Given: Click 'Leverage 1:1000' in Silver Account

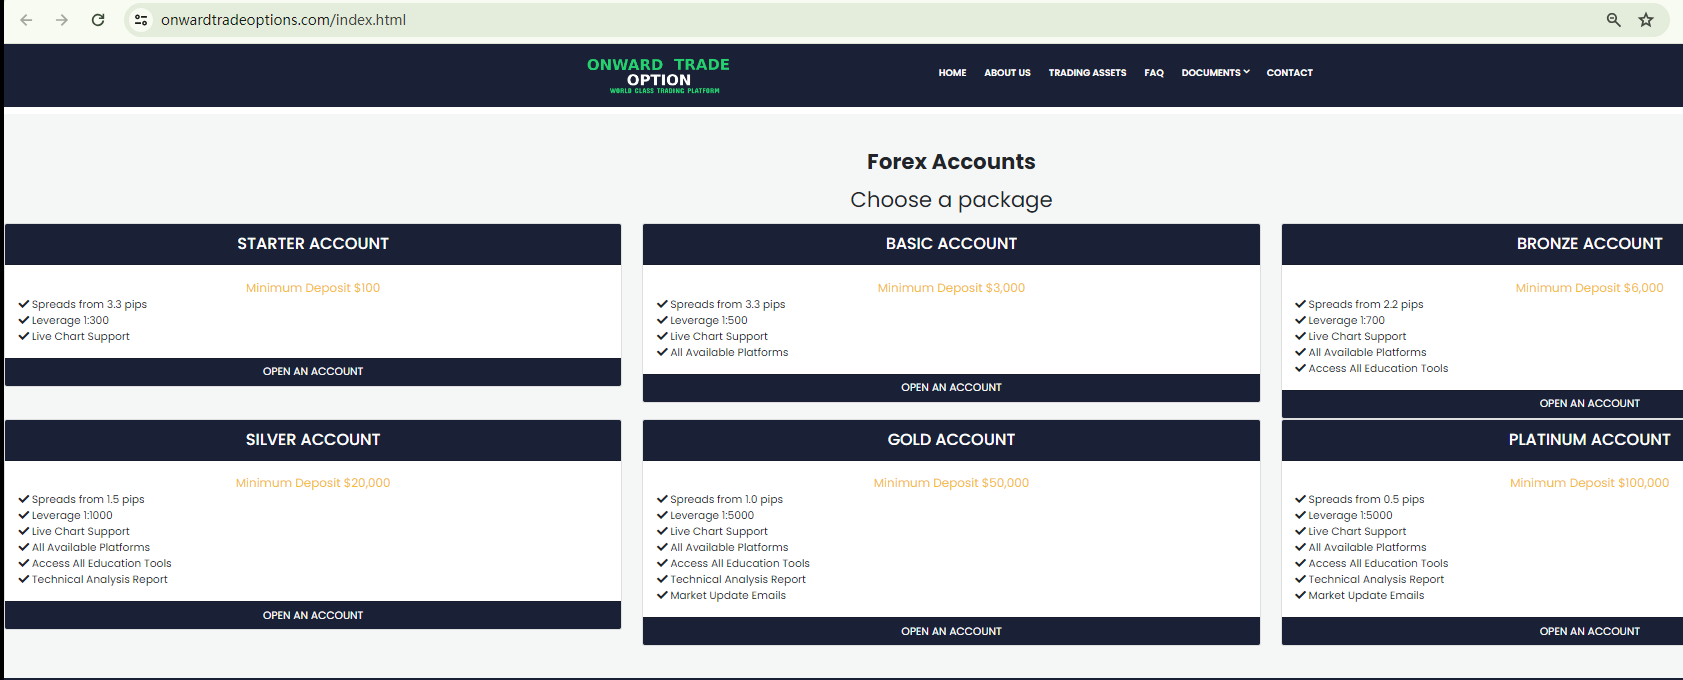Looking at the screenshot, I should coord(72,516).
